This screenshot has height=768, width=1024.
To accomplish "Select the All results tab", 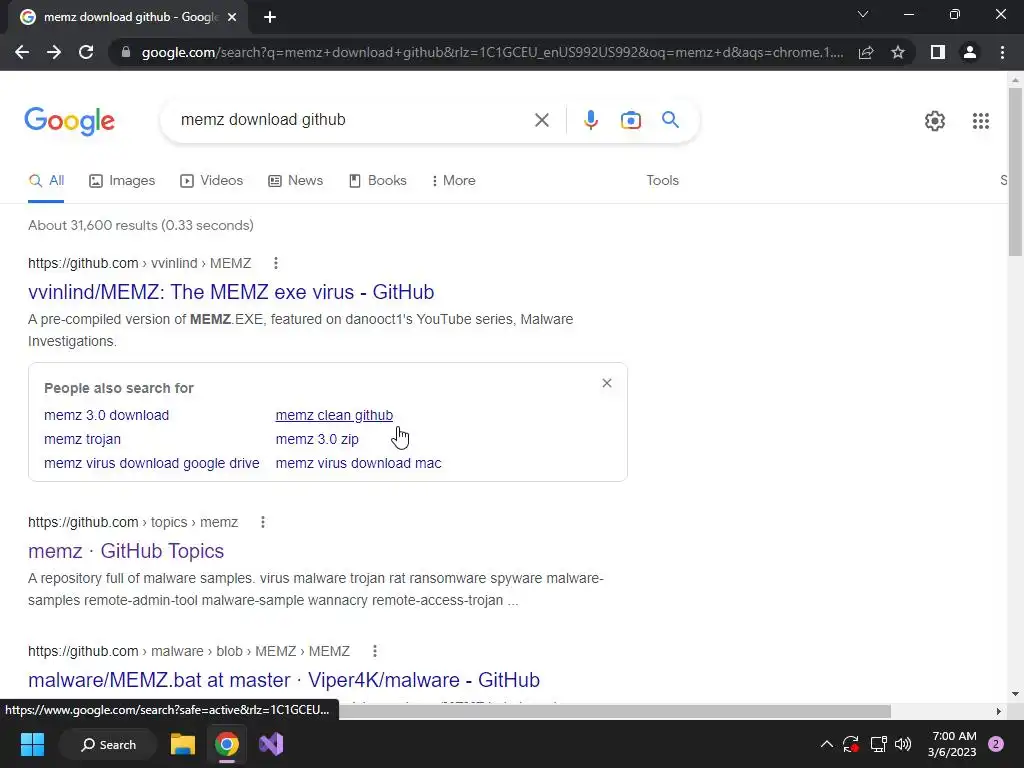I will (x=46, y=181).
